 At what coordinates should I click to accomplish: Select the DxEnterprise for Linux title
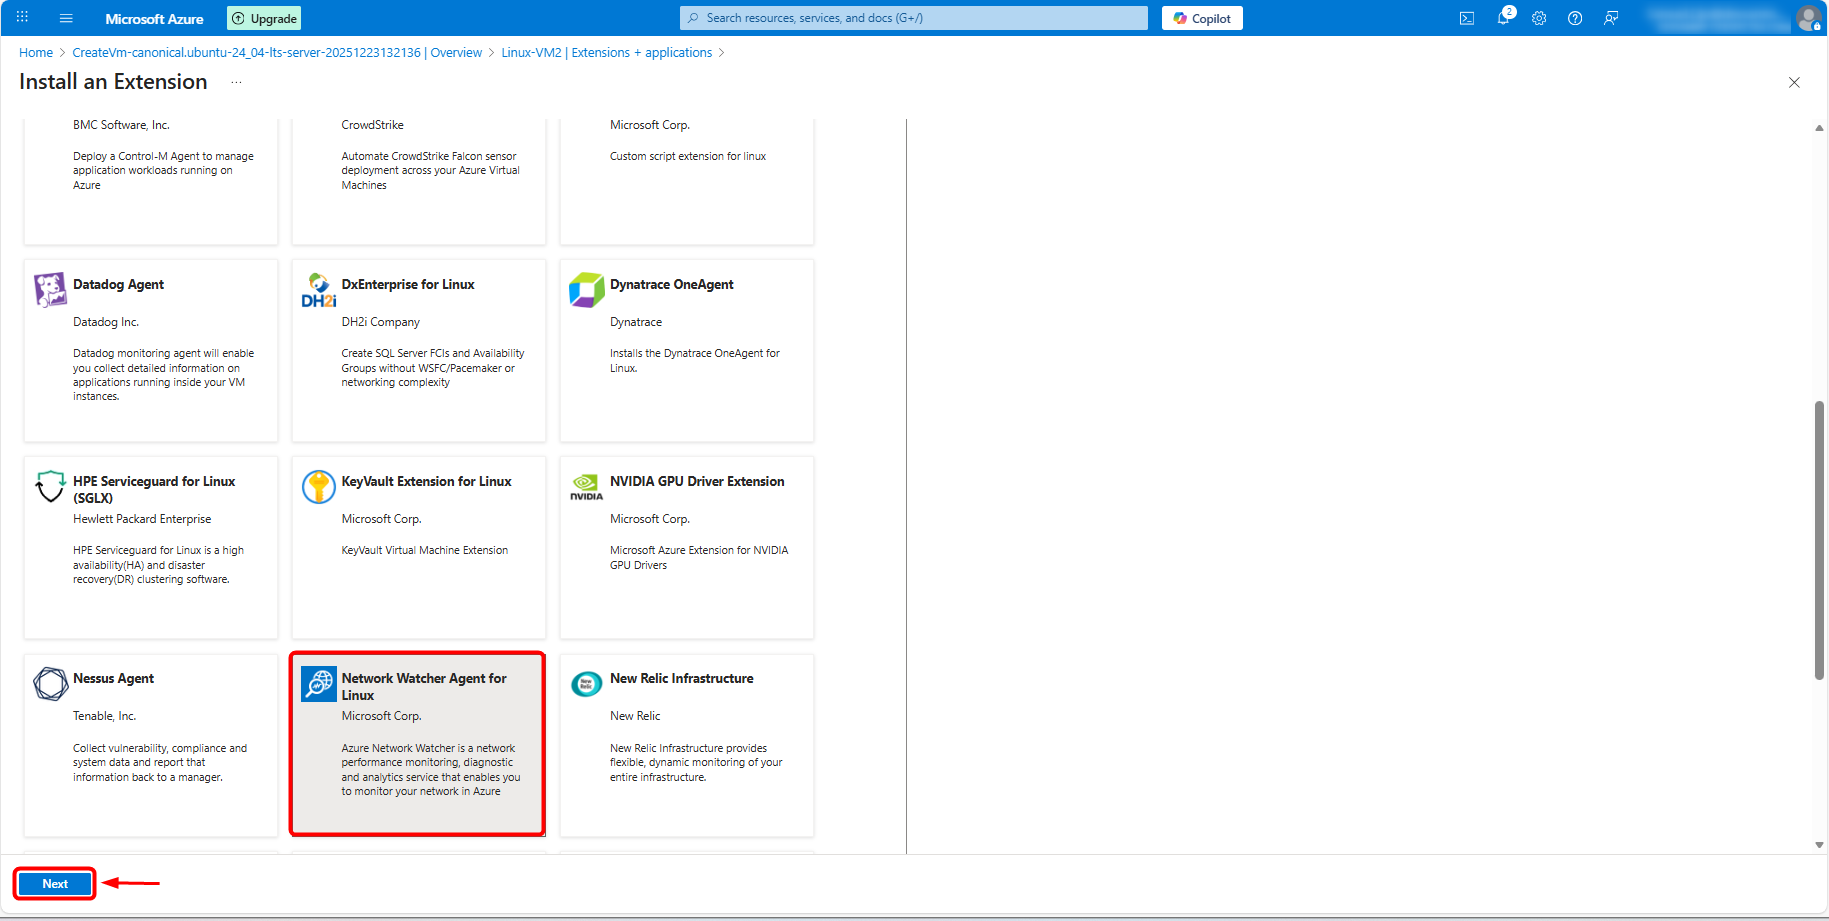tap(408, 285)
